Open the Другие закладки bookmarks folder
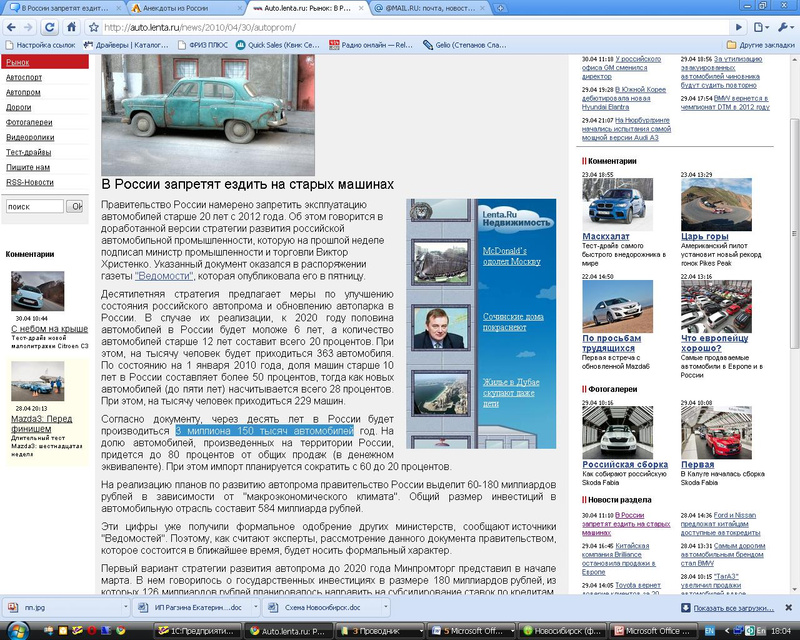The image size is (800, 640). pyautogui.click(x=760, y=45)
